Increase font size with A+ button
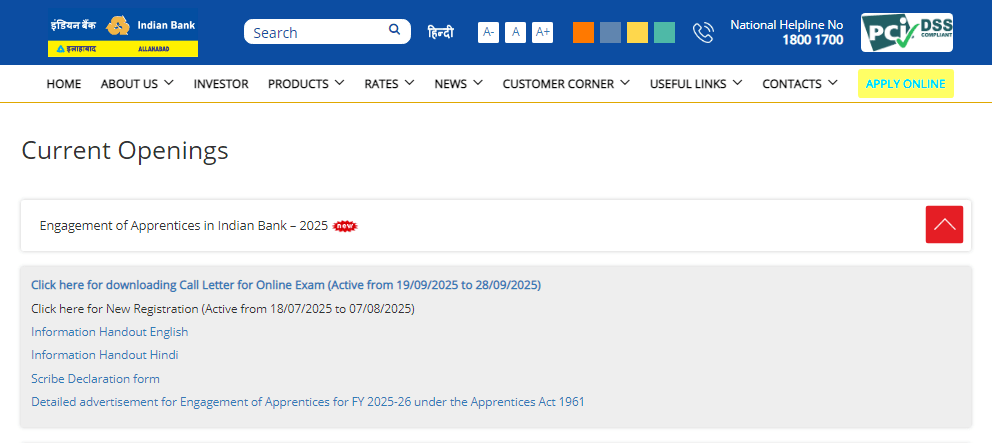Viewport: 992px width, 443px height. 542,32
